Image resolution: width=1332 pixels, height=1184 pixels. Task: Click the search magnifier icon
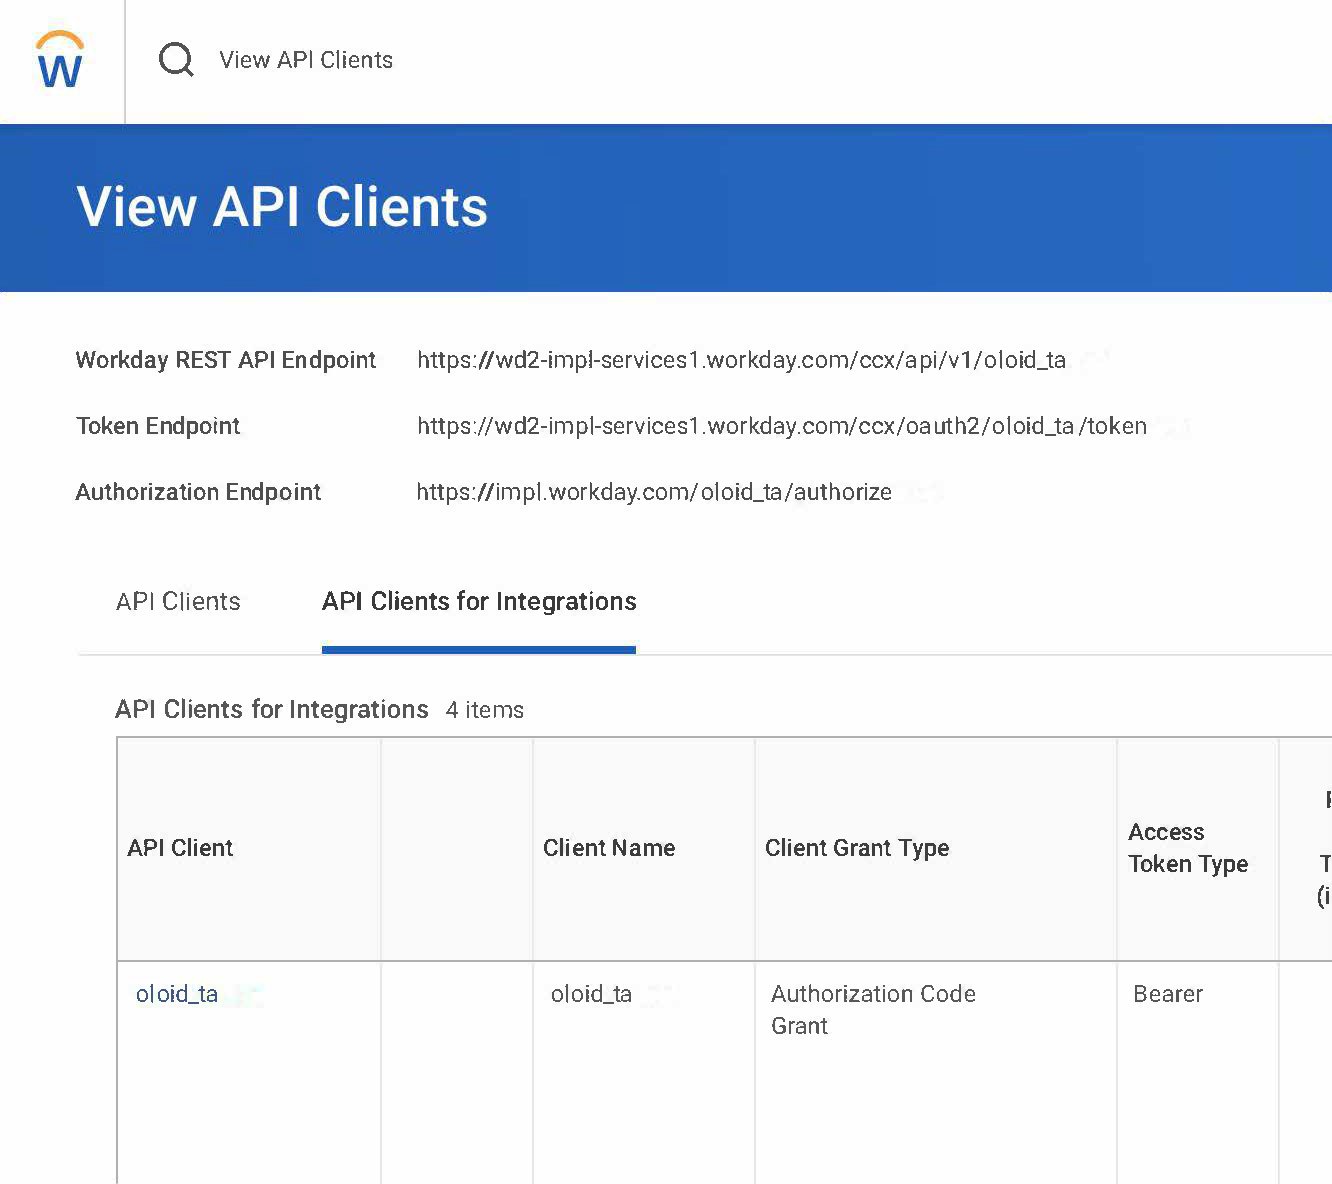point(176,60)
